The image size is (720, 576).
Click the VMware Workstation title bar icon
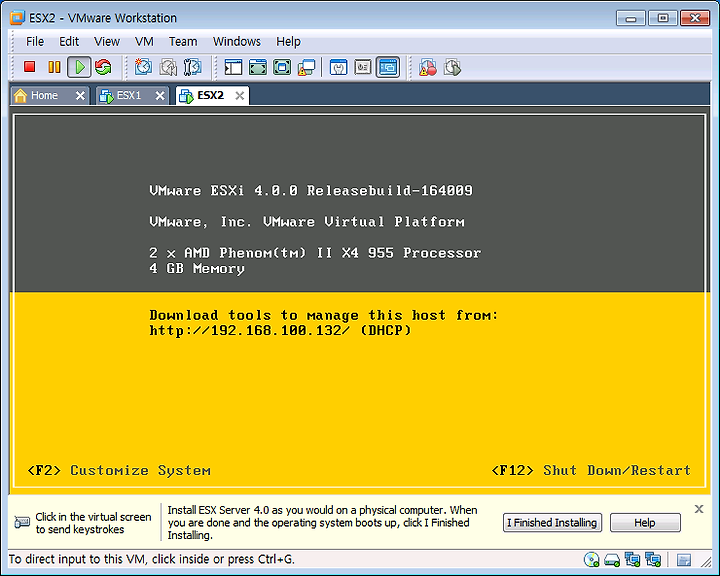click(x=17, y=17)
